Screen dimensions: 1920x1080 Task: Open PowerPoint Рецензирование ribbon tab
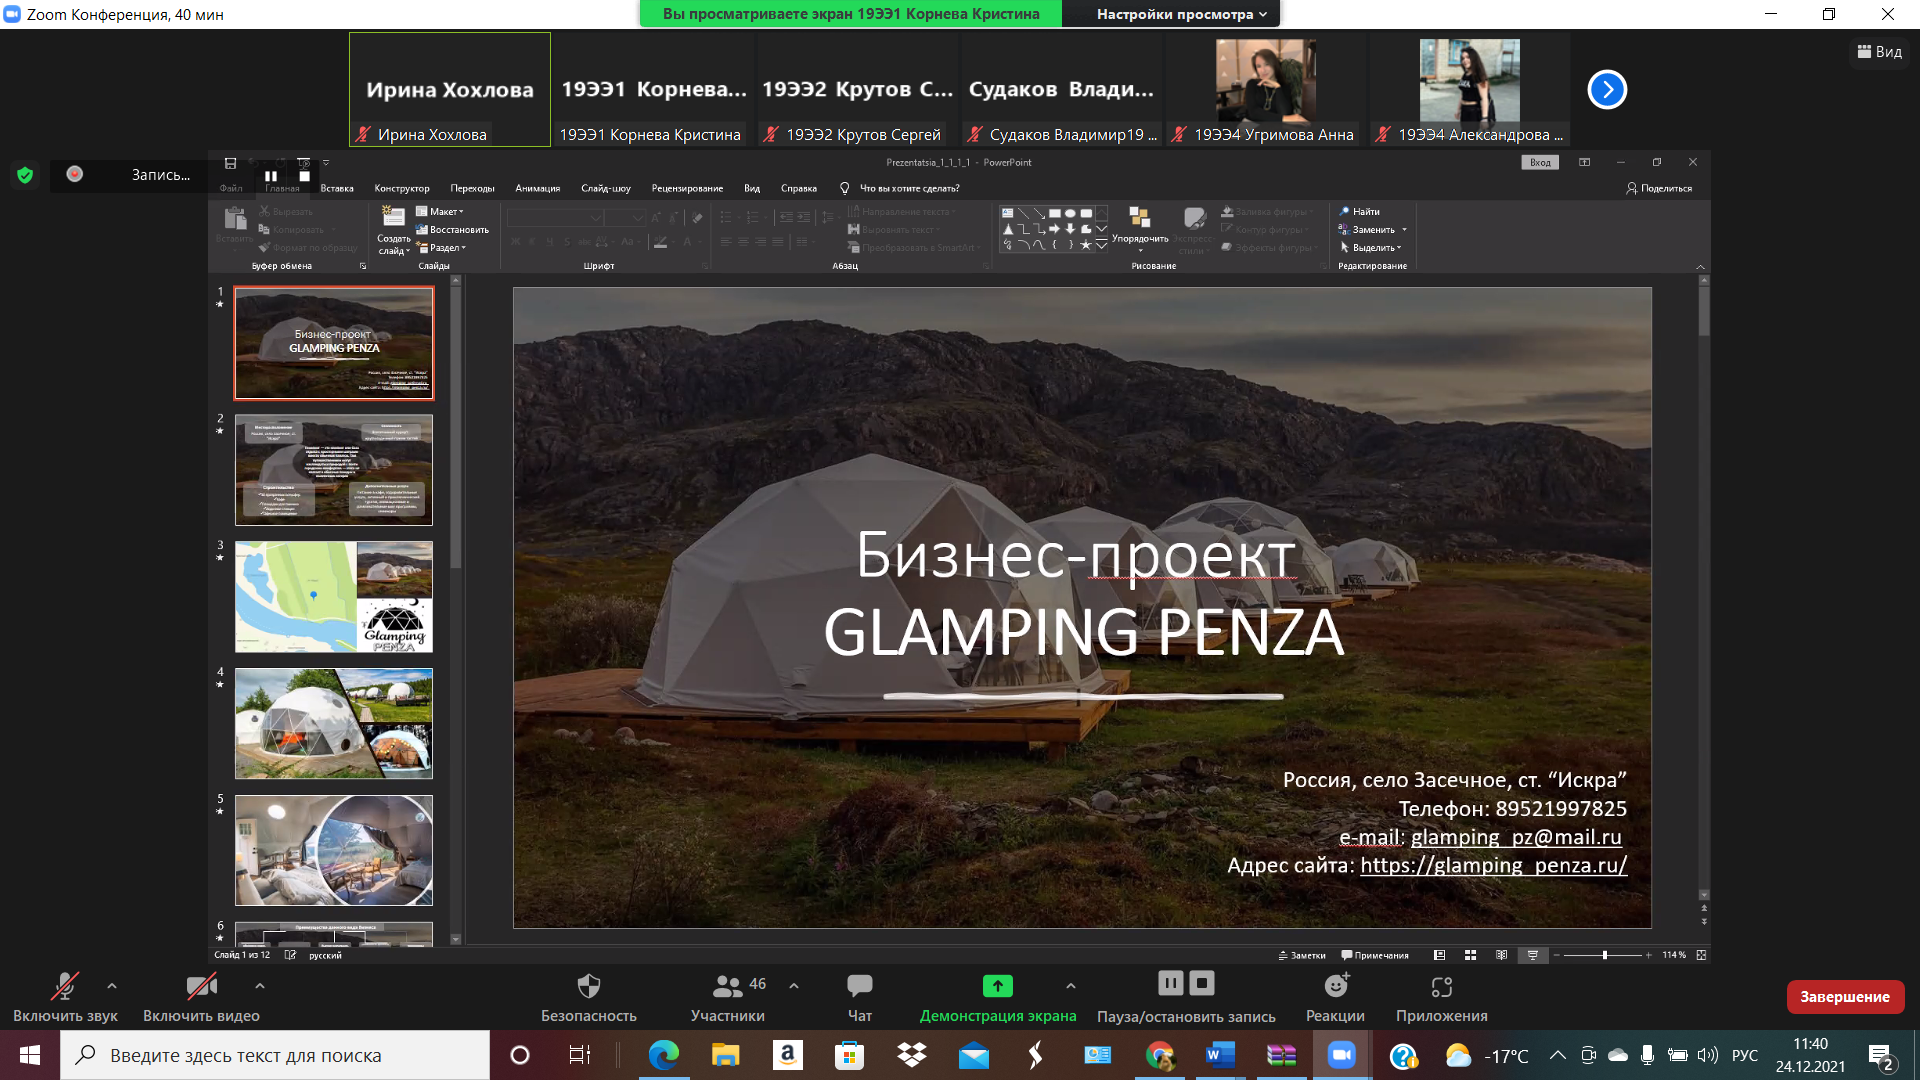[x=687, y=188]
